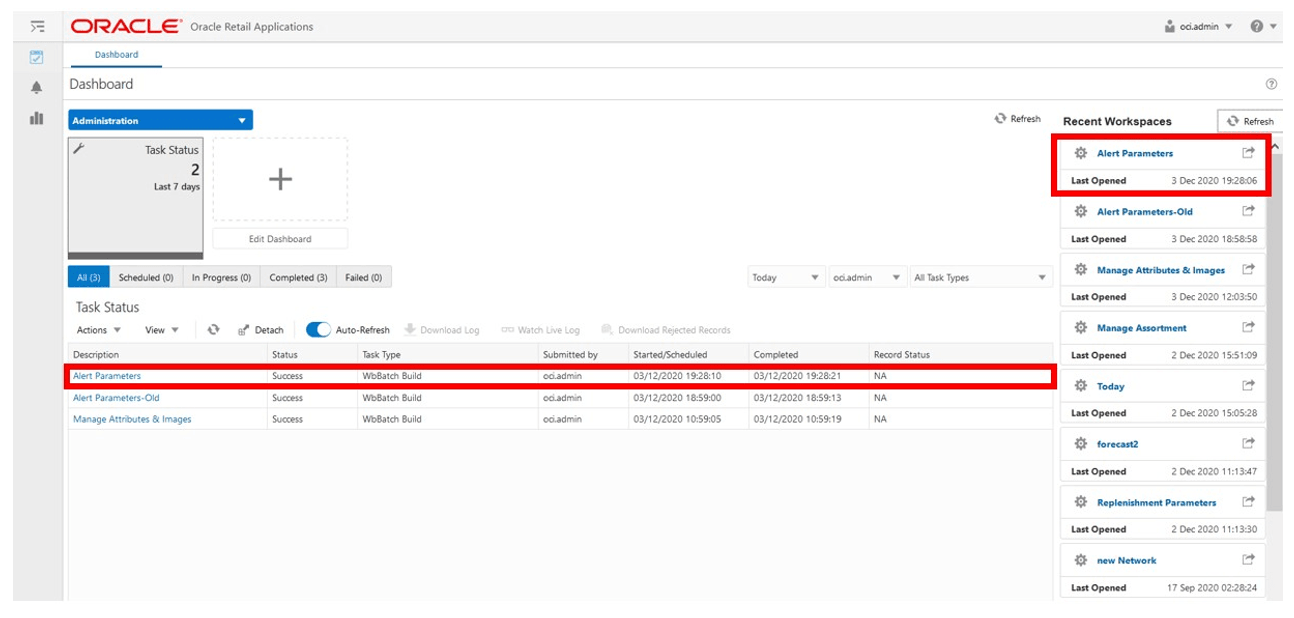Switch to the Scheduled (0) tab
1294x618 pixels.
pyautogui.click(x=146, y=277)
